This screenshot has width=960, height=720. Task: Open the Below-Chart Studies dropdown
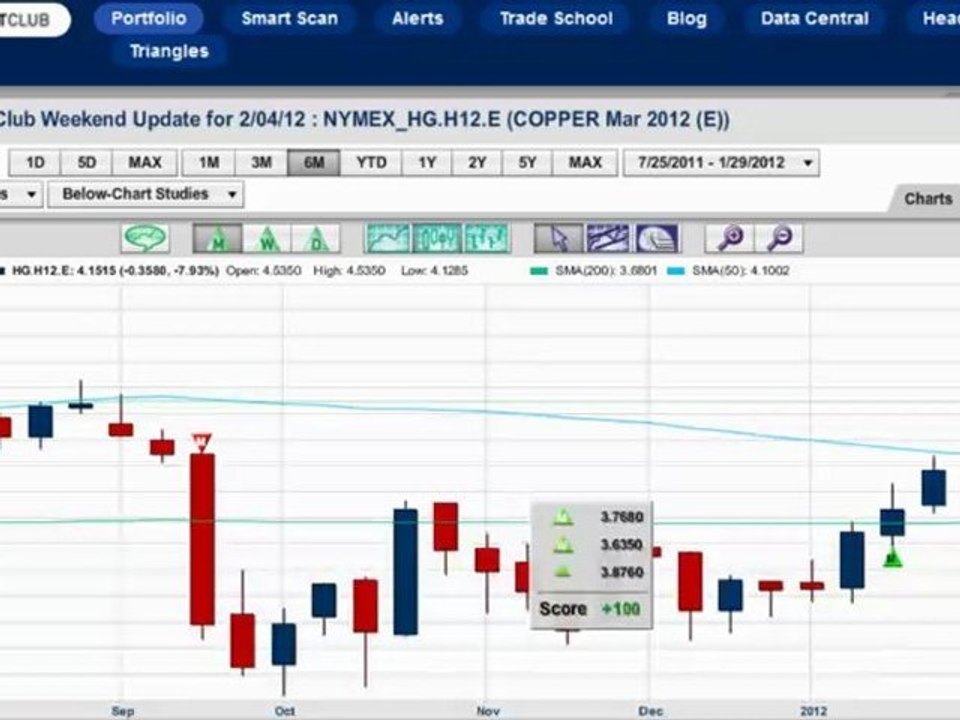click(146, 195)
